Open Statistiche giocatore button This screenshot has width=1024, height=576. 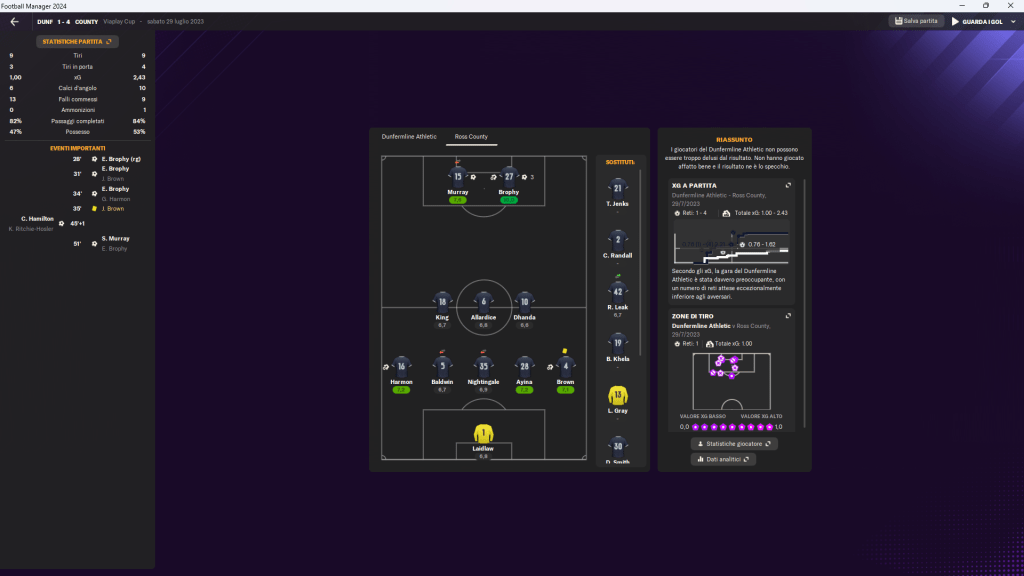[734, 443]
